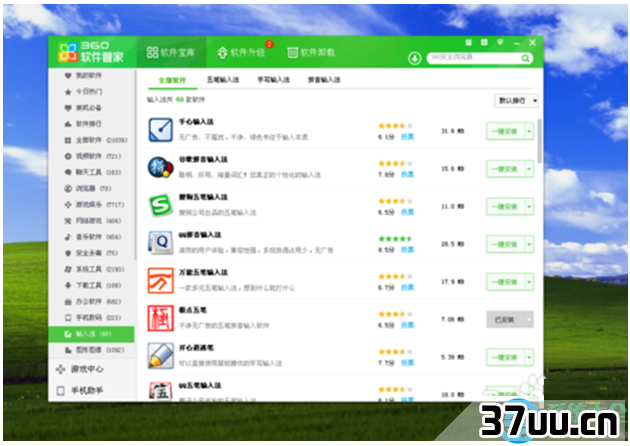The image size is (630, 446).
Task: Click the software list vertical scrollbar
Action: (x=539, y=141)
